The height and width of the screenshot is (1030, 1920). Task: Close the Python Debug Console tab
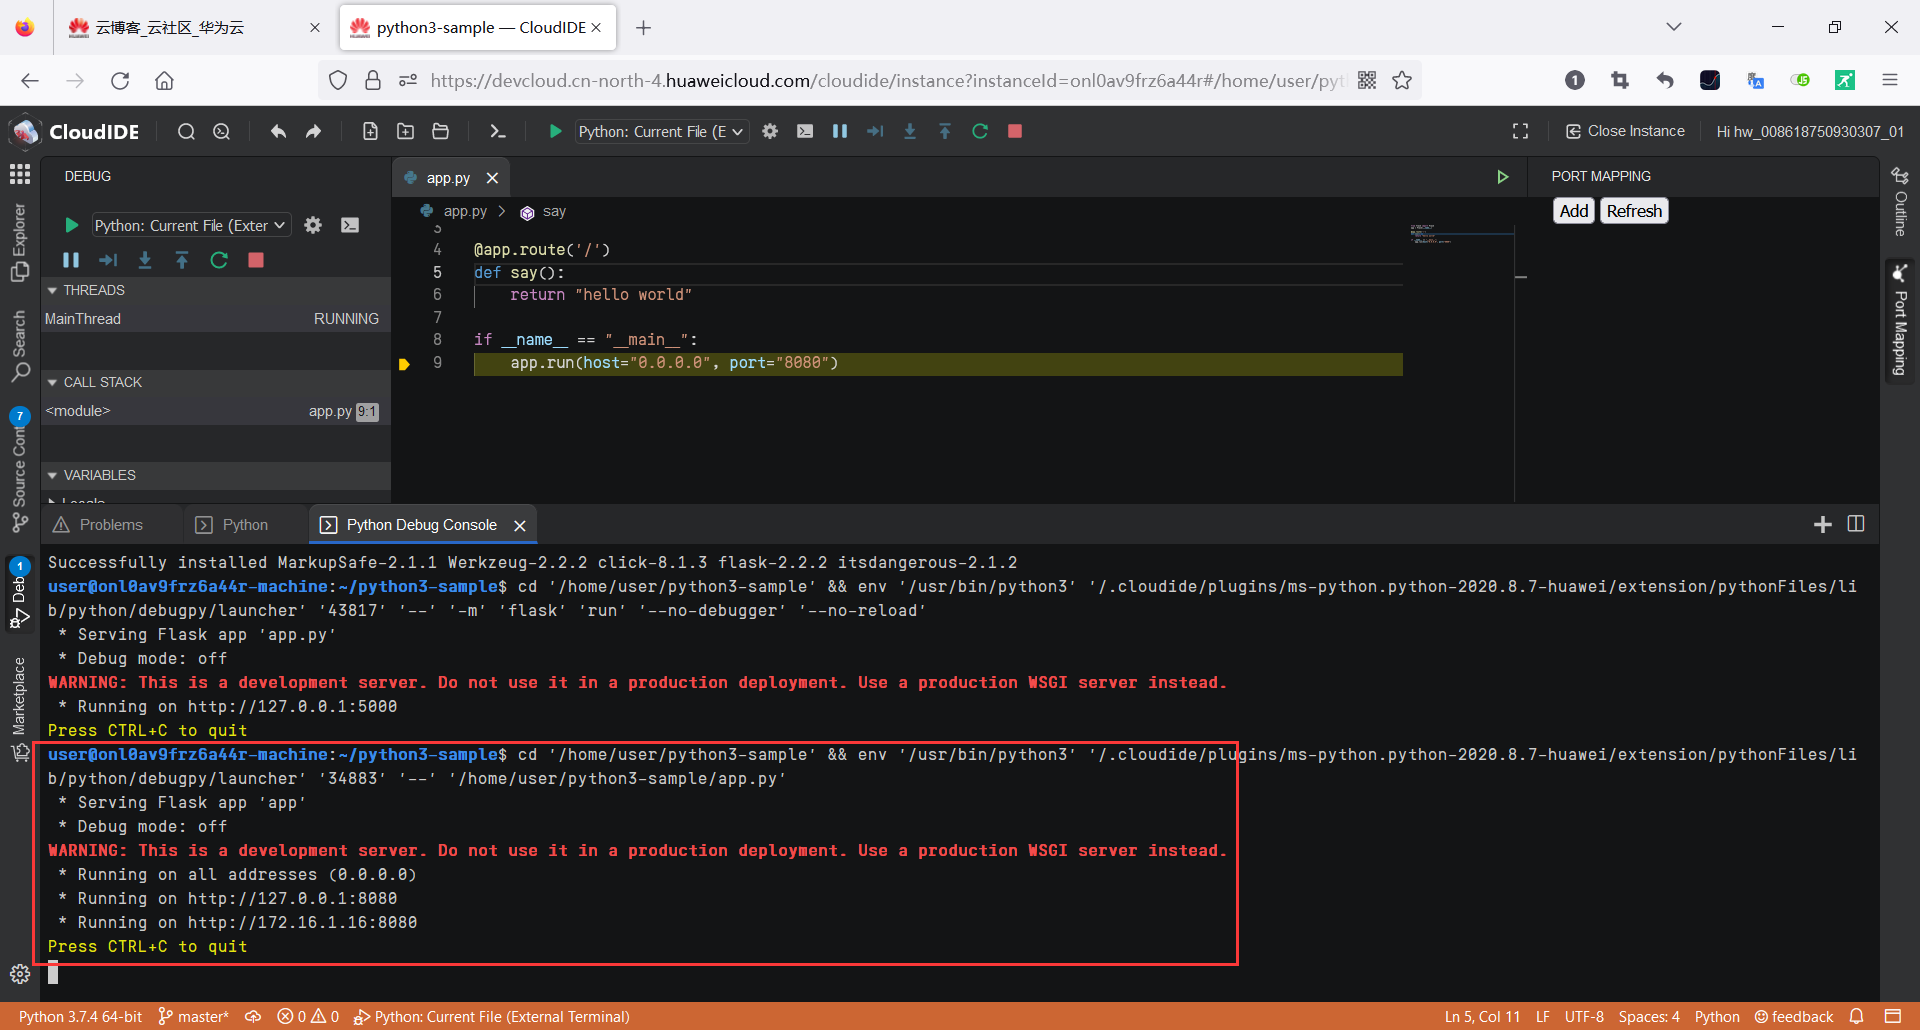point(520,526)
